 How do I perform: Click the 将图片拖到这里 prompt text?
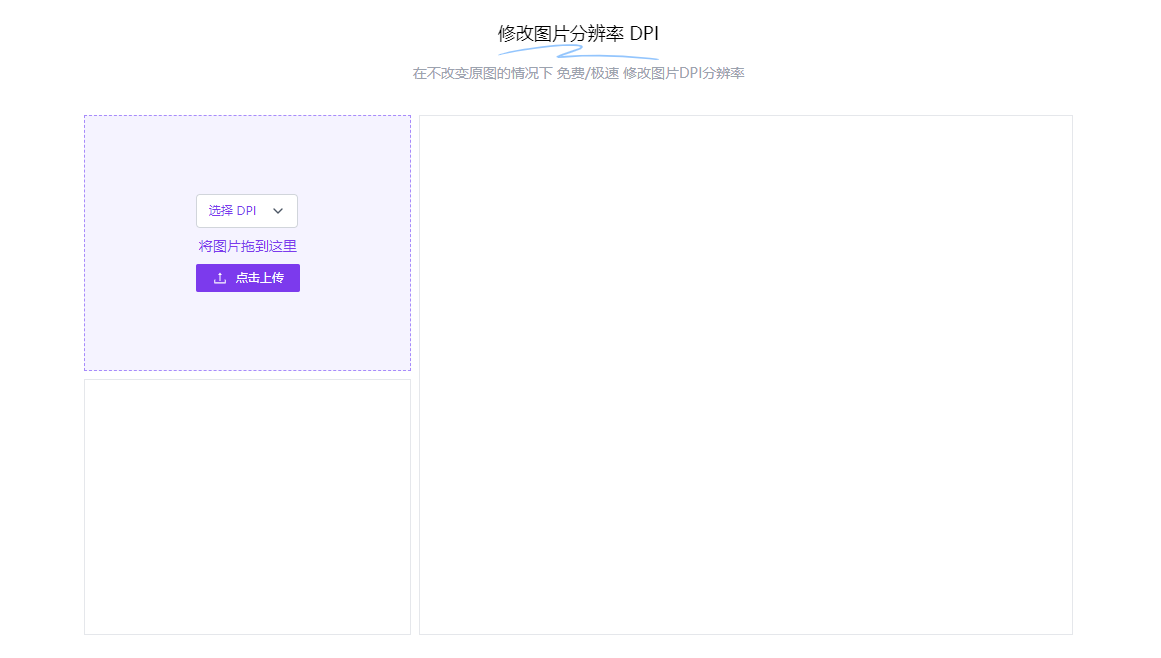point(247,245)
